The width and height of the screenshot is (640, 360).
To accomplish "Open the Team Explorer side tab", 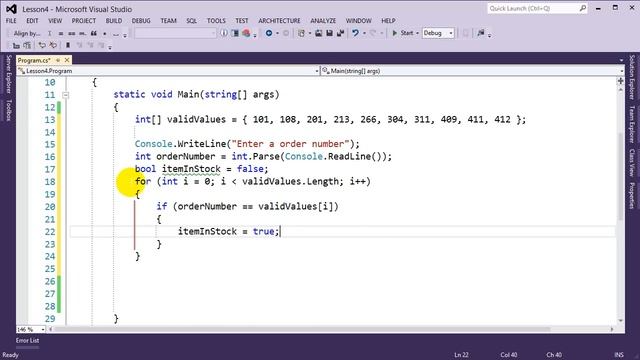I will click(632, 124).
